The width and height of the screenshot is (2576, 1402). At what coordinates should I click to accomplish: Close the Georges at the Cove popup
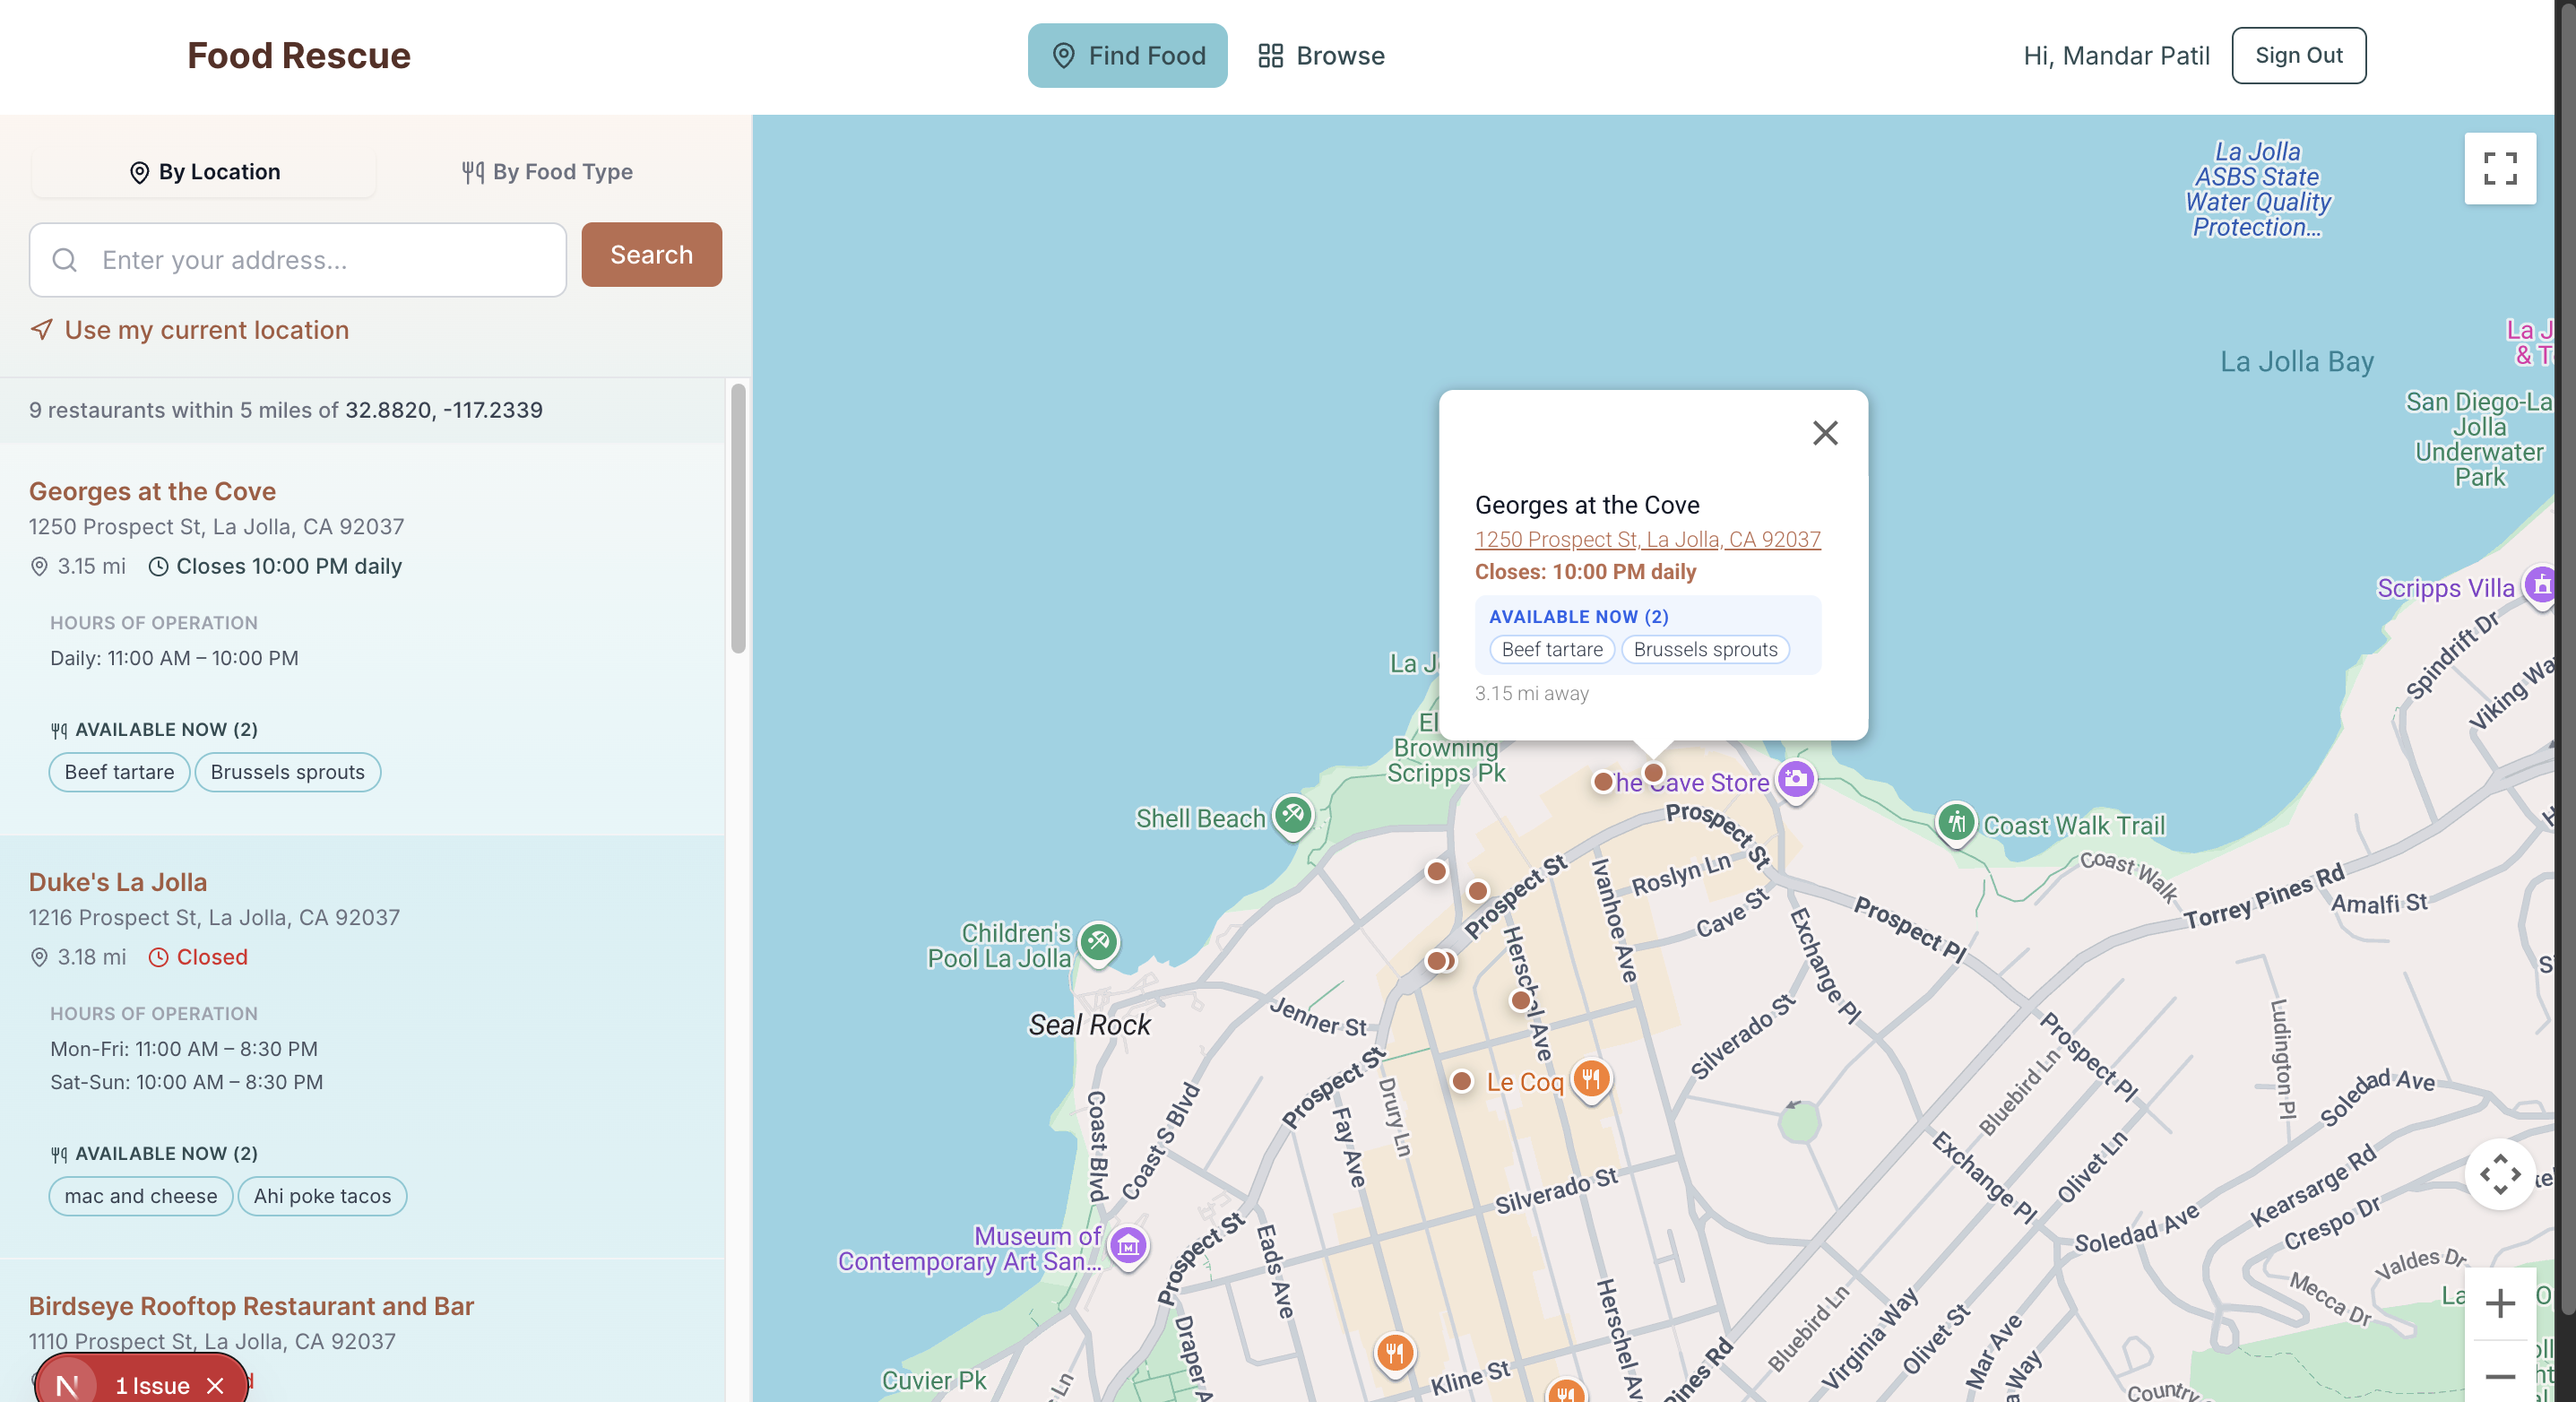point(1825,433)
